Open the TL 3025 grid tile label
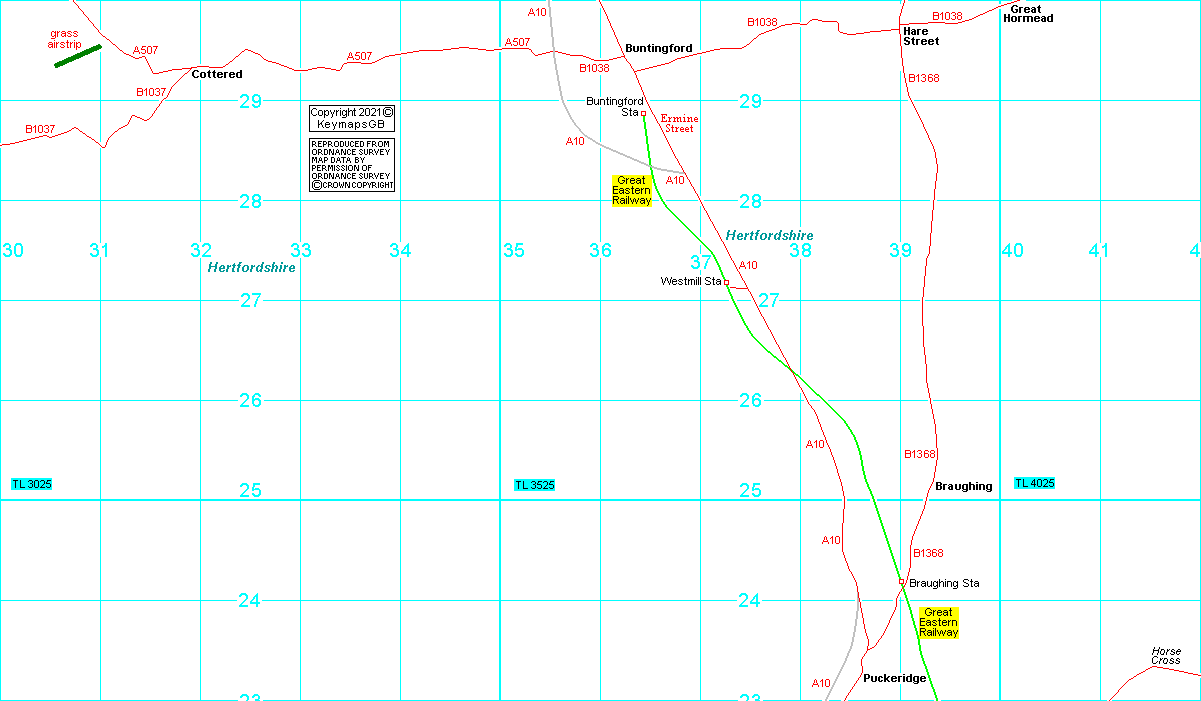The height and width of the screenshot is (701, 1201). [x=31, y=484]
